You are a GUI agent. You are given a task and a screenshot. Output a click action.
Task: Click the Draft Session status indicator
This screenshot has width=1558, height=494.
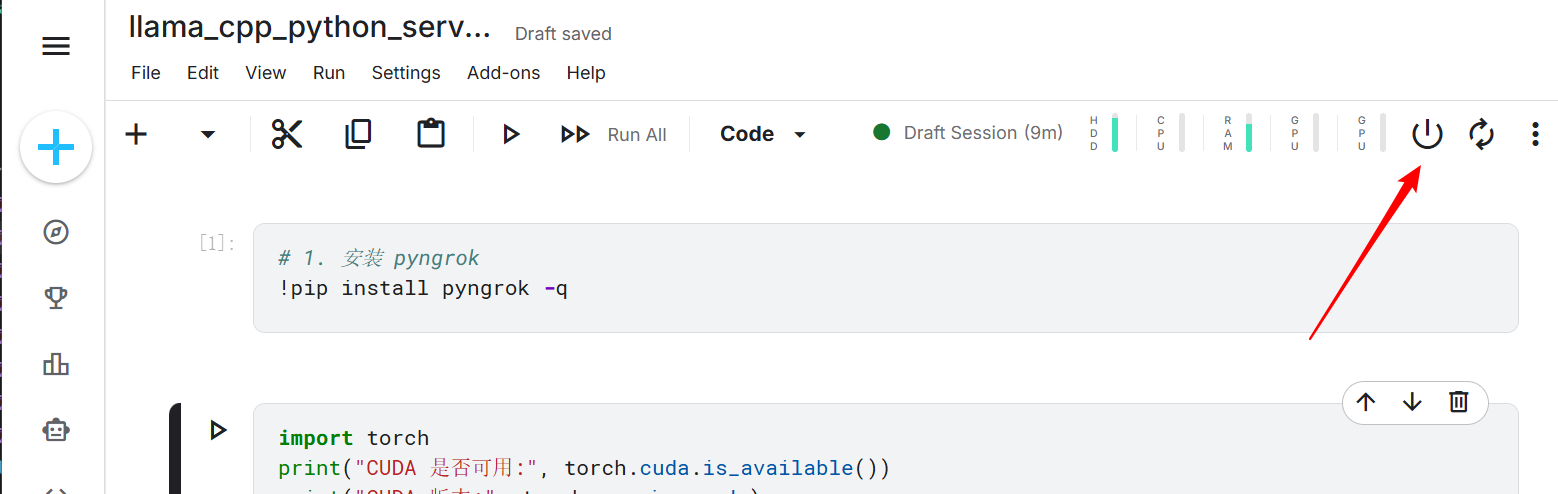[x=968, y=133]
